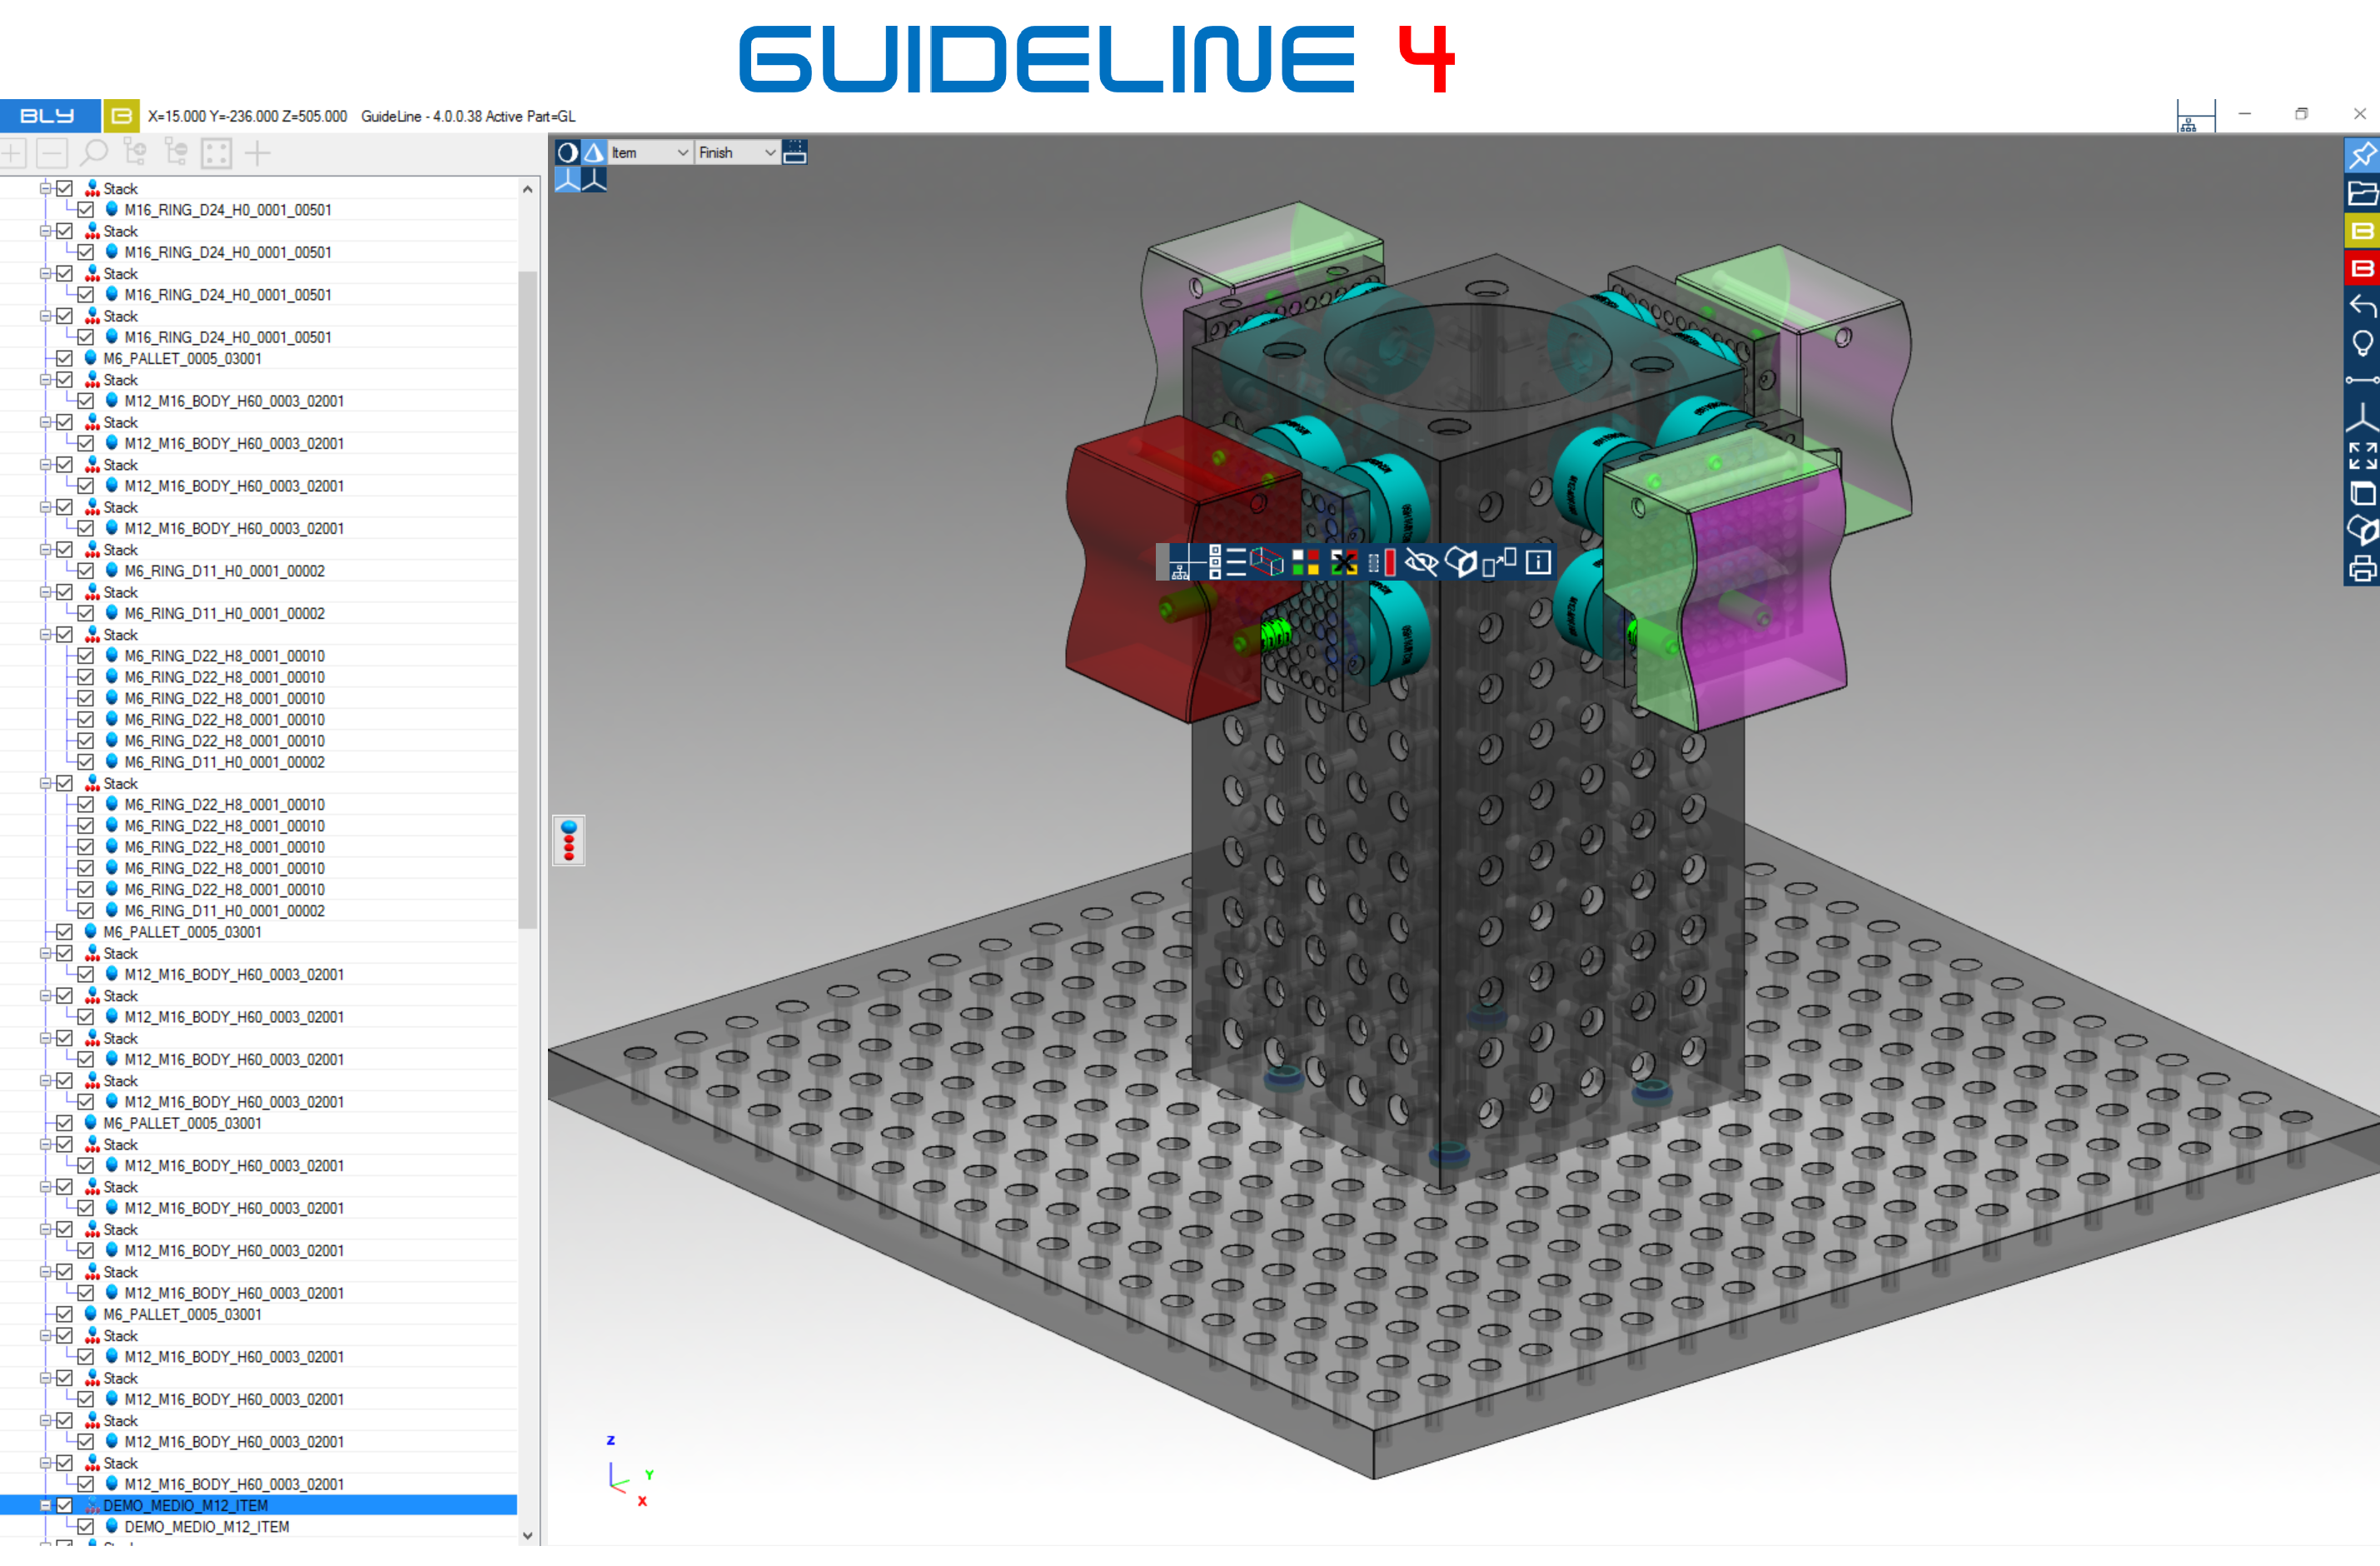Screen dimensions: 2380x1566
Task: Click the crossed-out color squares icon
Action: (1344, 563)
